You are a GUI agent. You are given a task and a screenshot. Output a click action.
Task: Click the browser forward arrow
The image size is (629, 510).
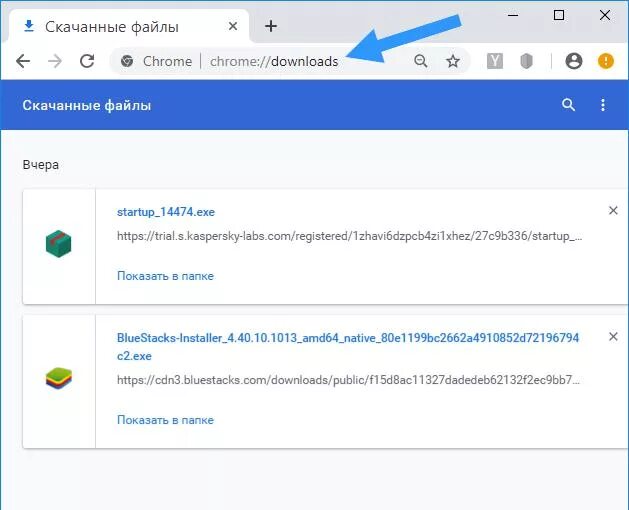[55, 61]
